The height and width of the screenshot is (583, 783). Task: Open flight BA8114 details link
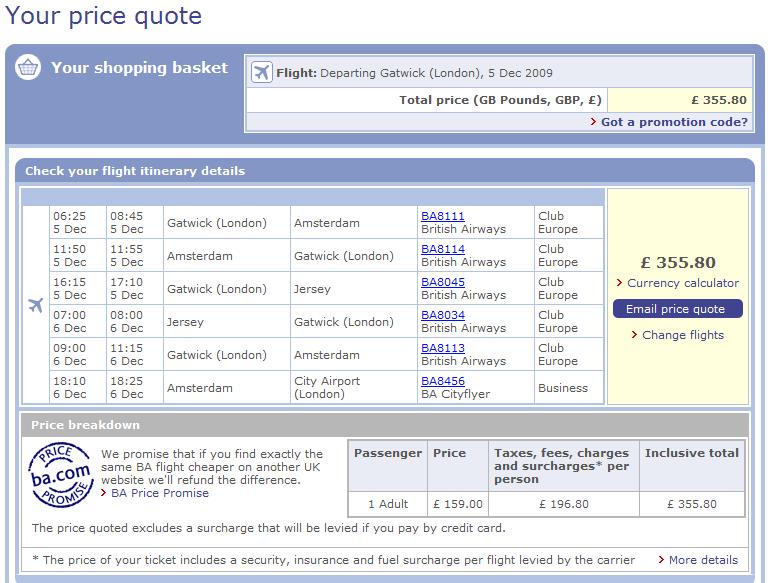443,249
